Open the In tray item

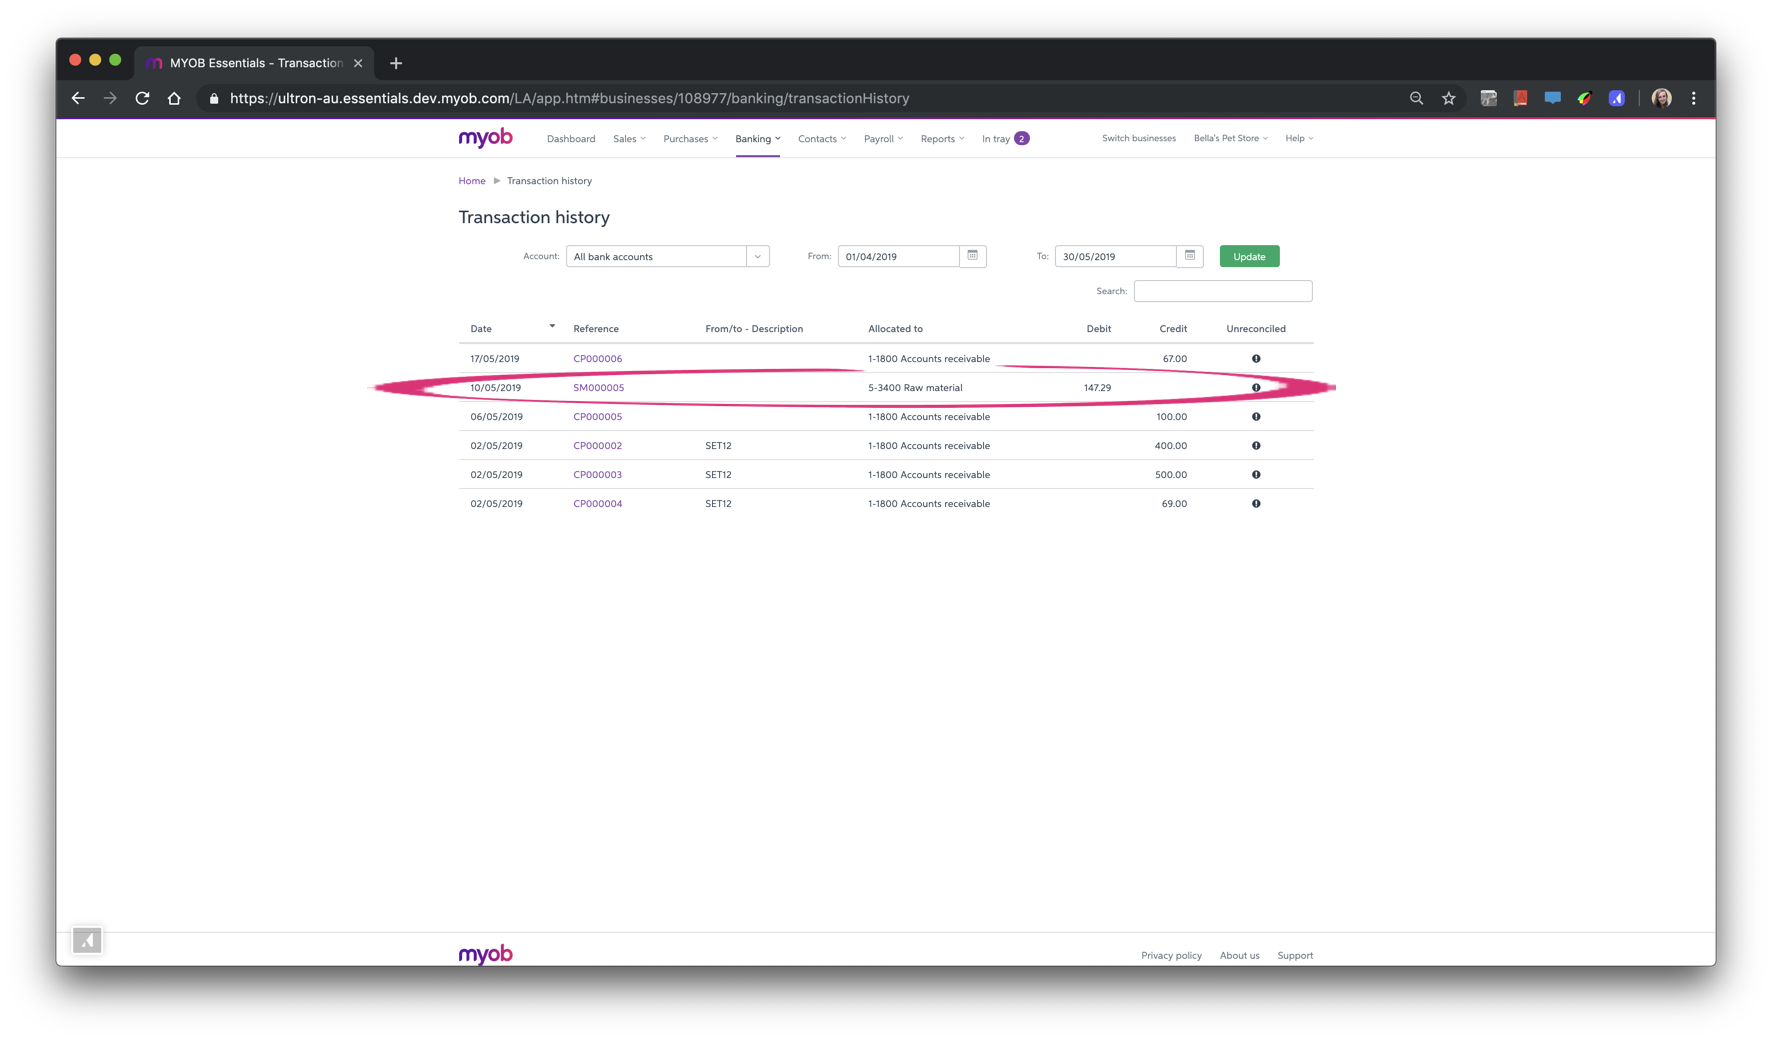point(1004,139)
